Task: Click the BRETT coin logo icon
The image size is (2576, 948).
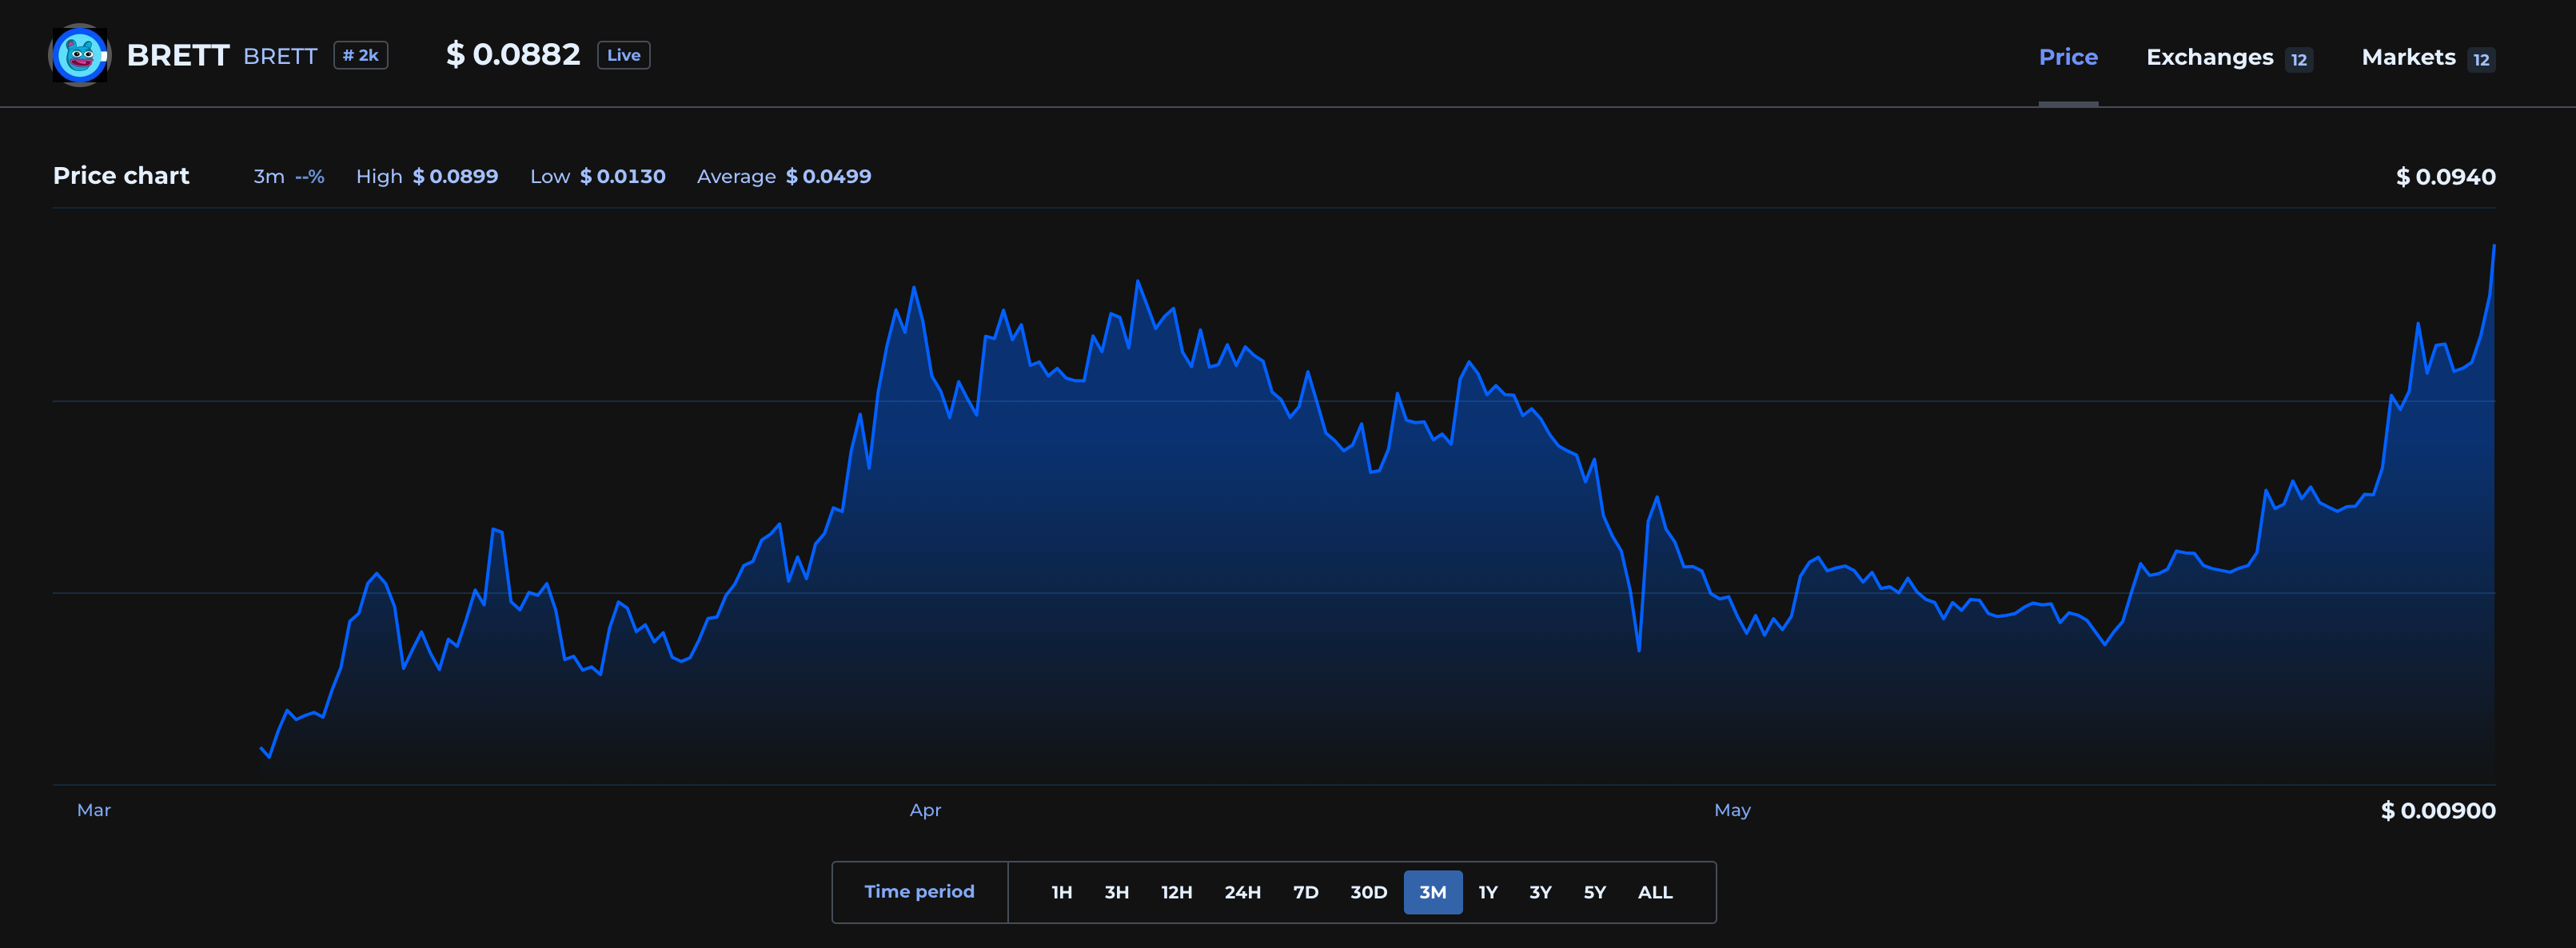Action: [79, 55]
